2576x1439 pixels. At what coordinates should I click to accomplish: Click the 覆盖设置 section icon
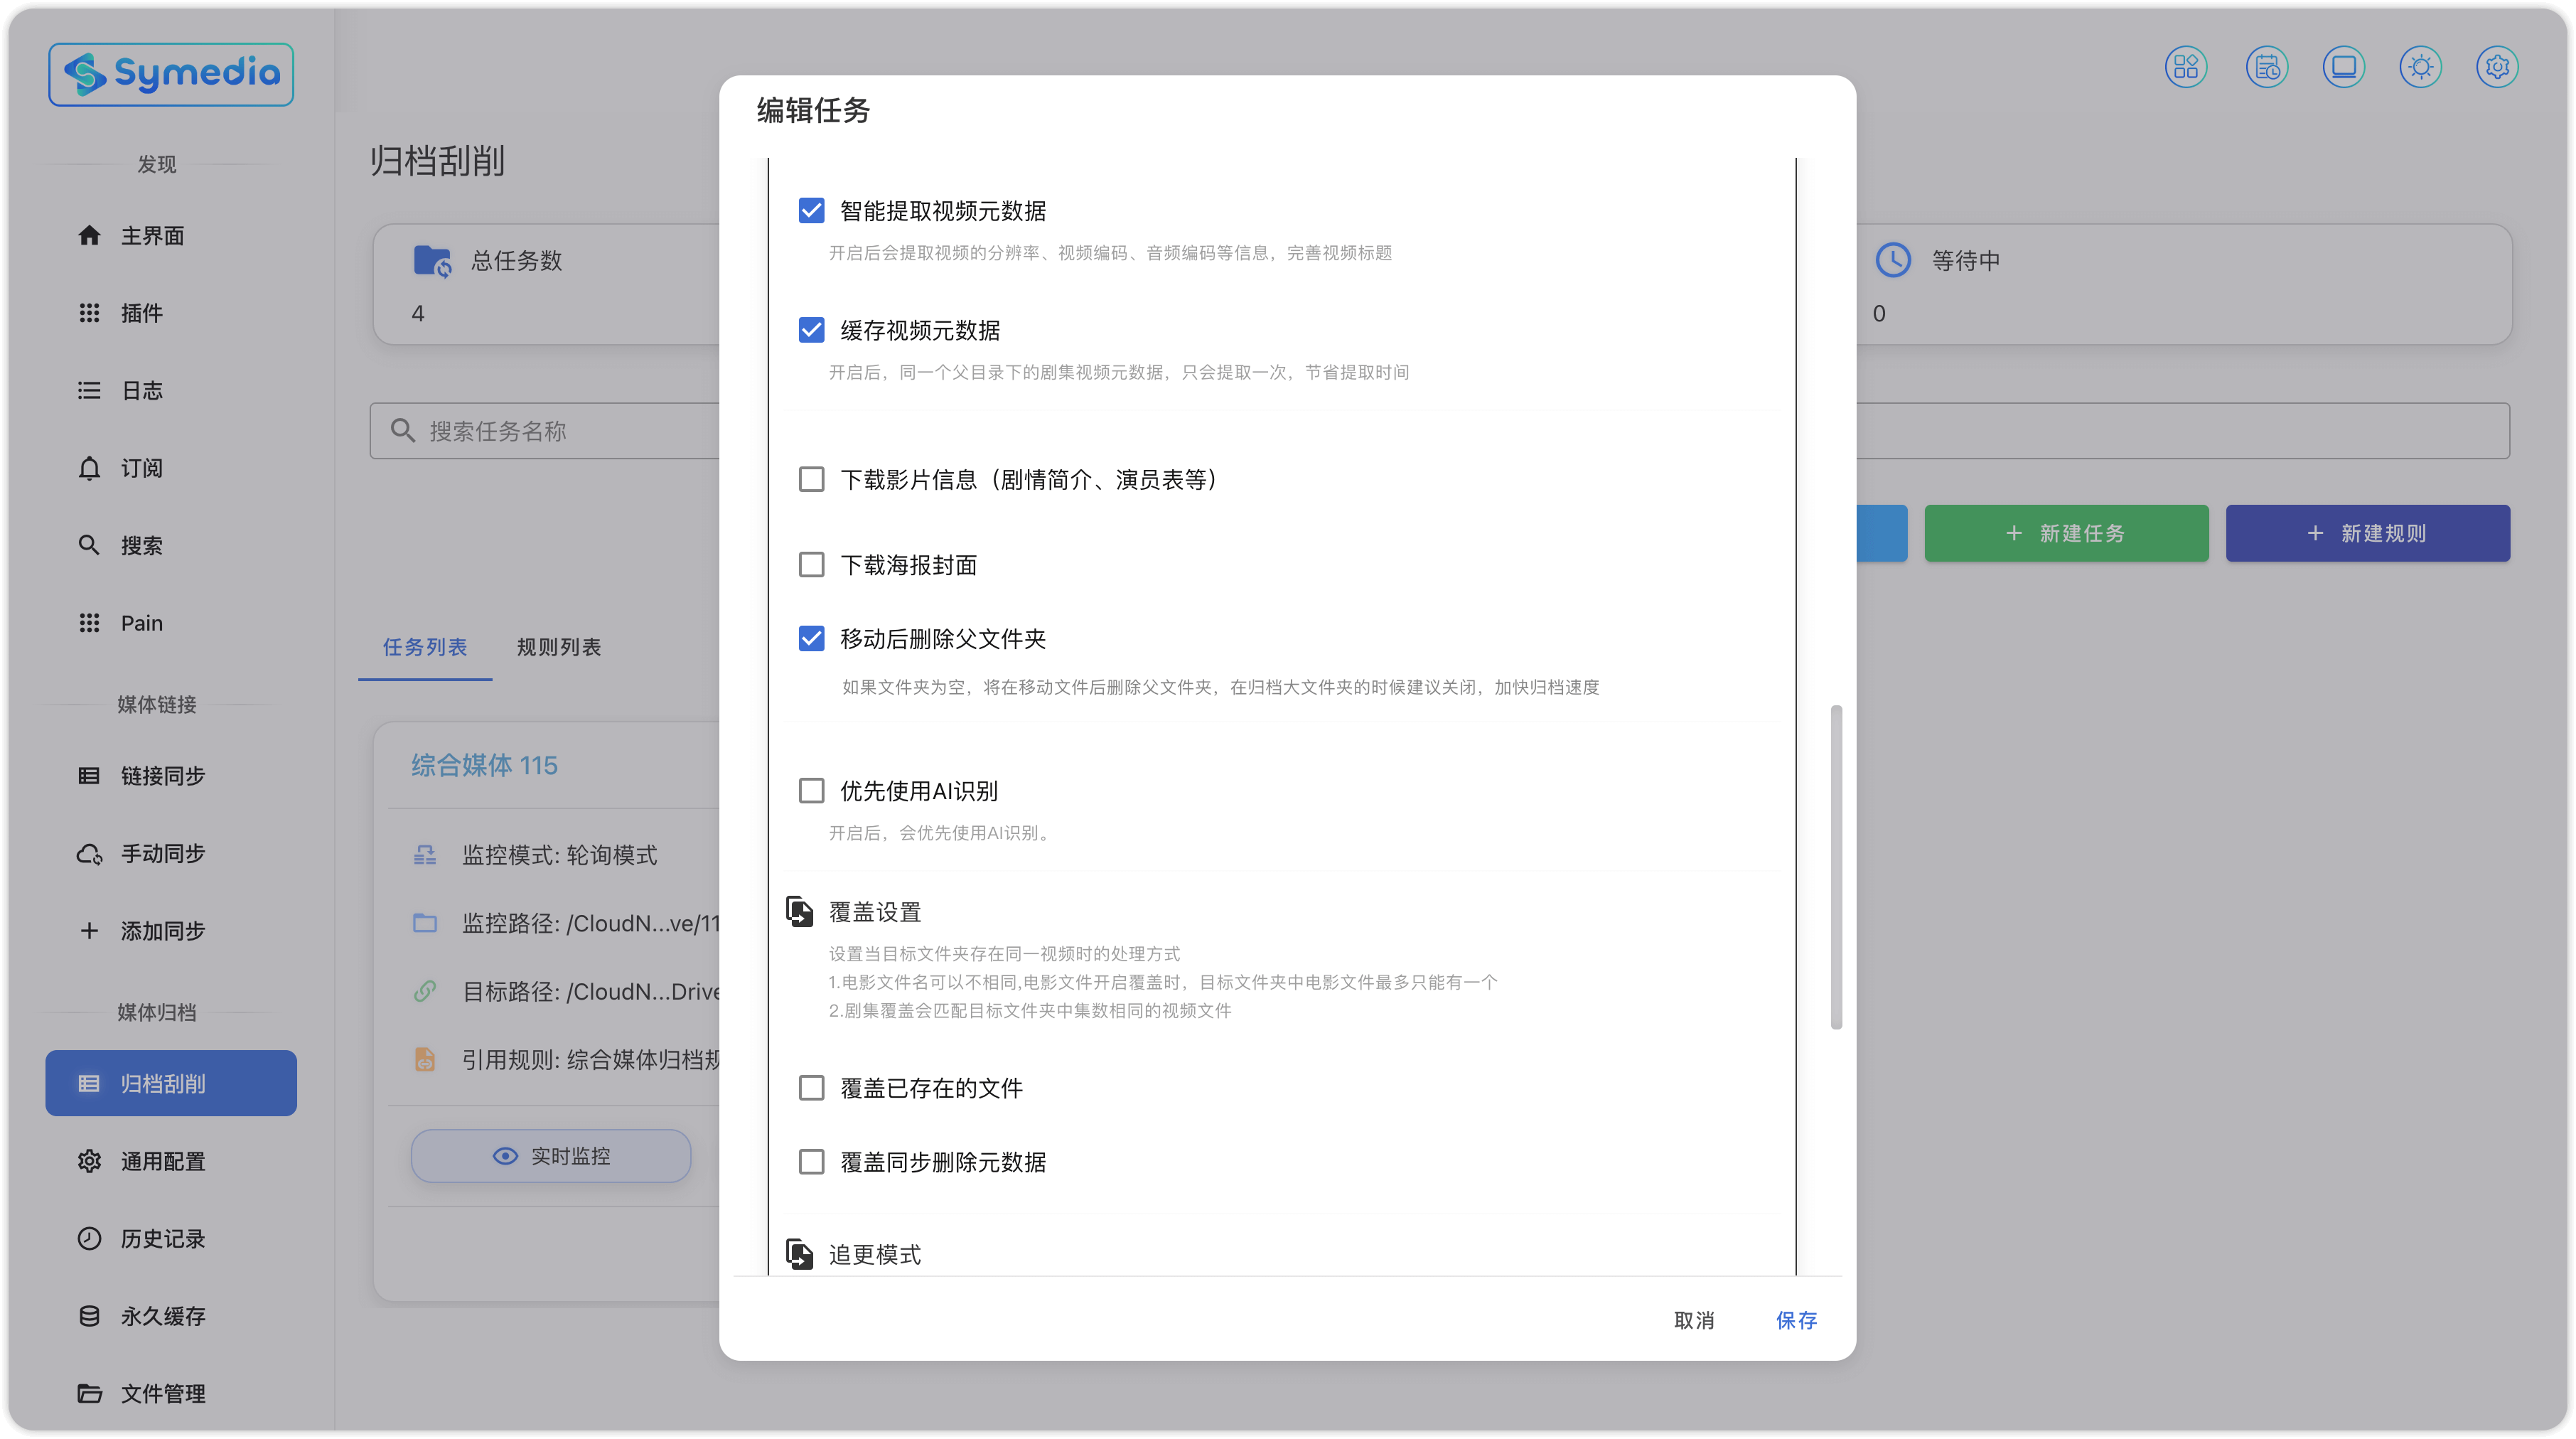(799, 911)
